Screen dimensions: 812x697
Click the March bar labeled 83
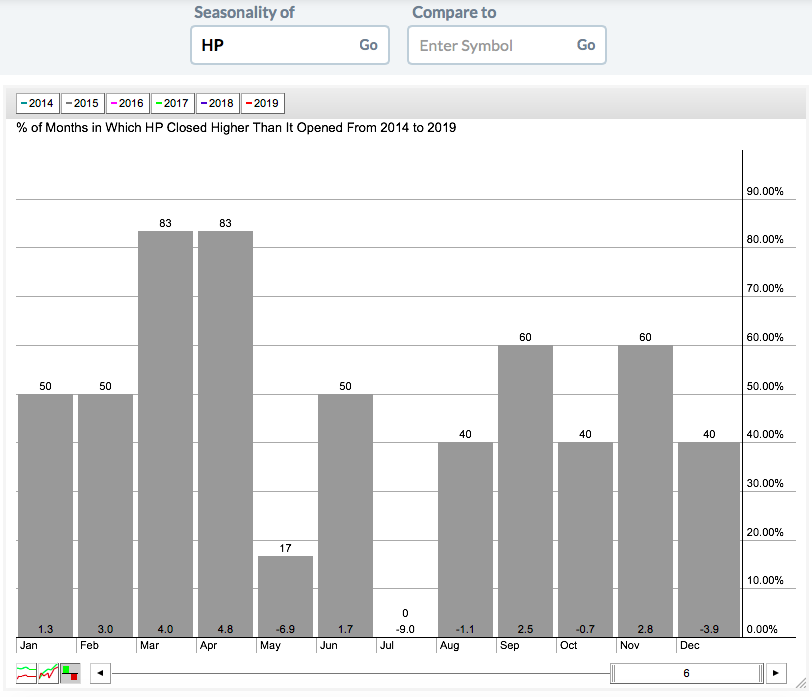click(165, 434)
